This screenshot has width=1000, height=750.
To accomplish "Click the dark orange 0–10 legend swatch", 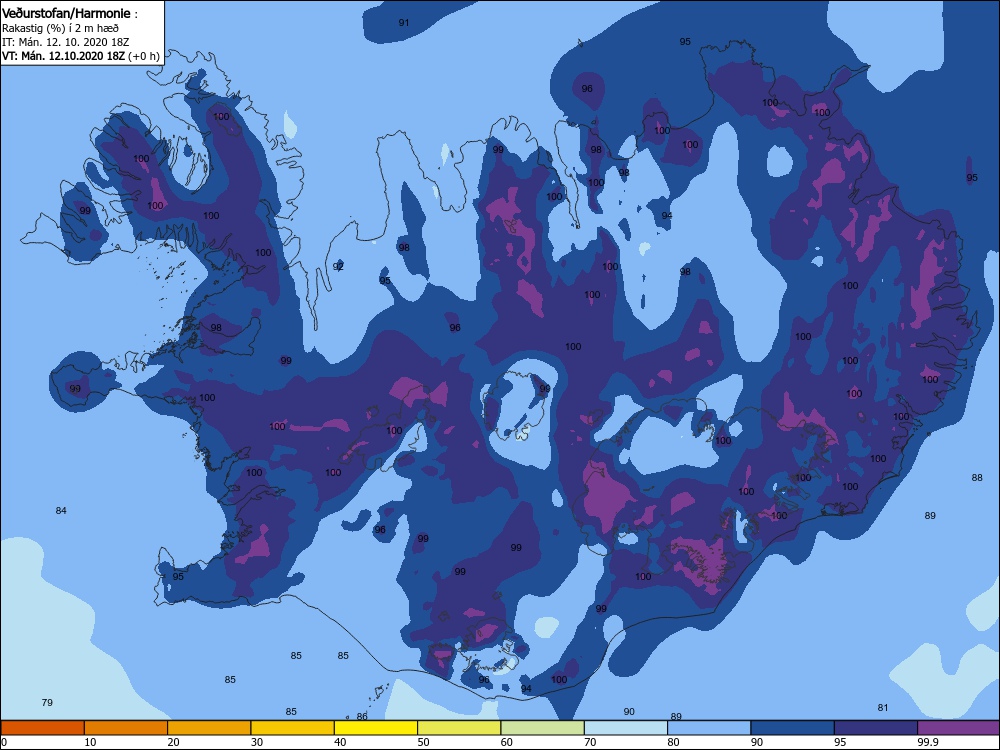I will point(42,728).
